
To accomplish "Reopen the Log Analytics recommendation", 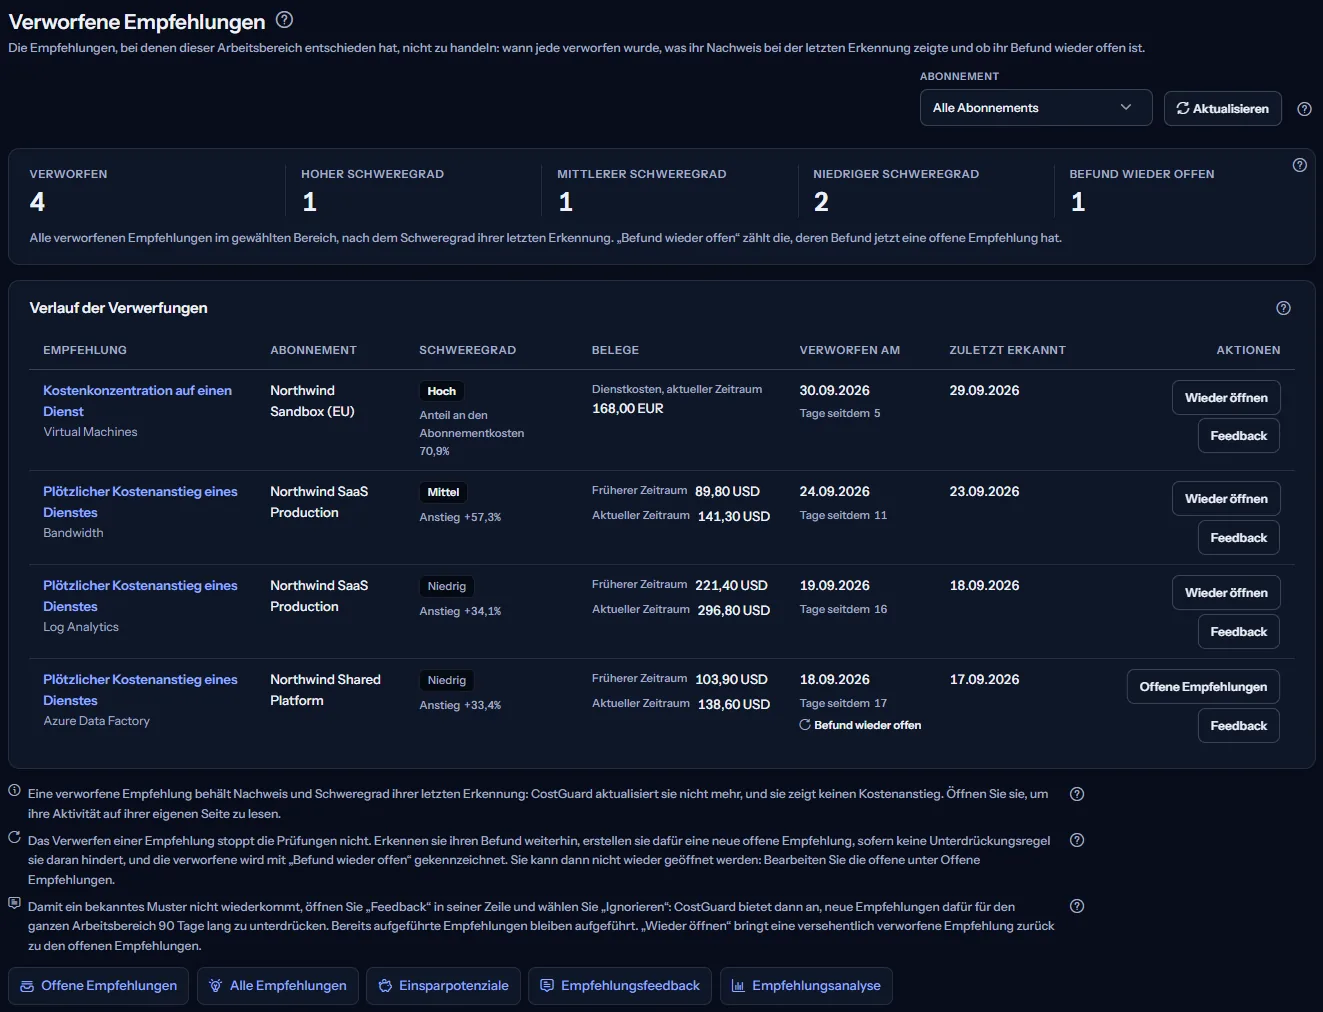I will [1226, 593].
